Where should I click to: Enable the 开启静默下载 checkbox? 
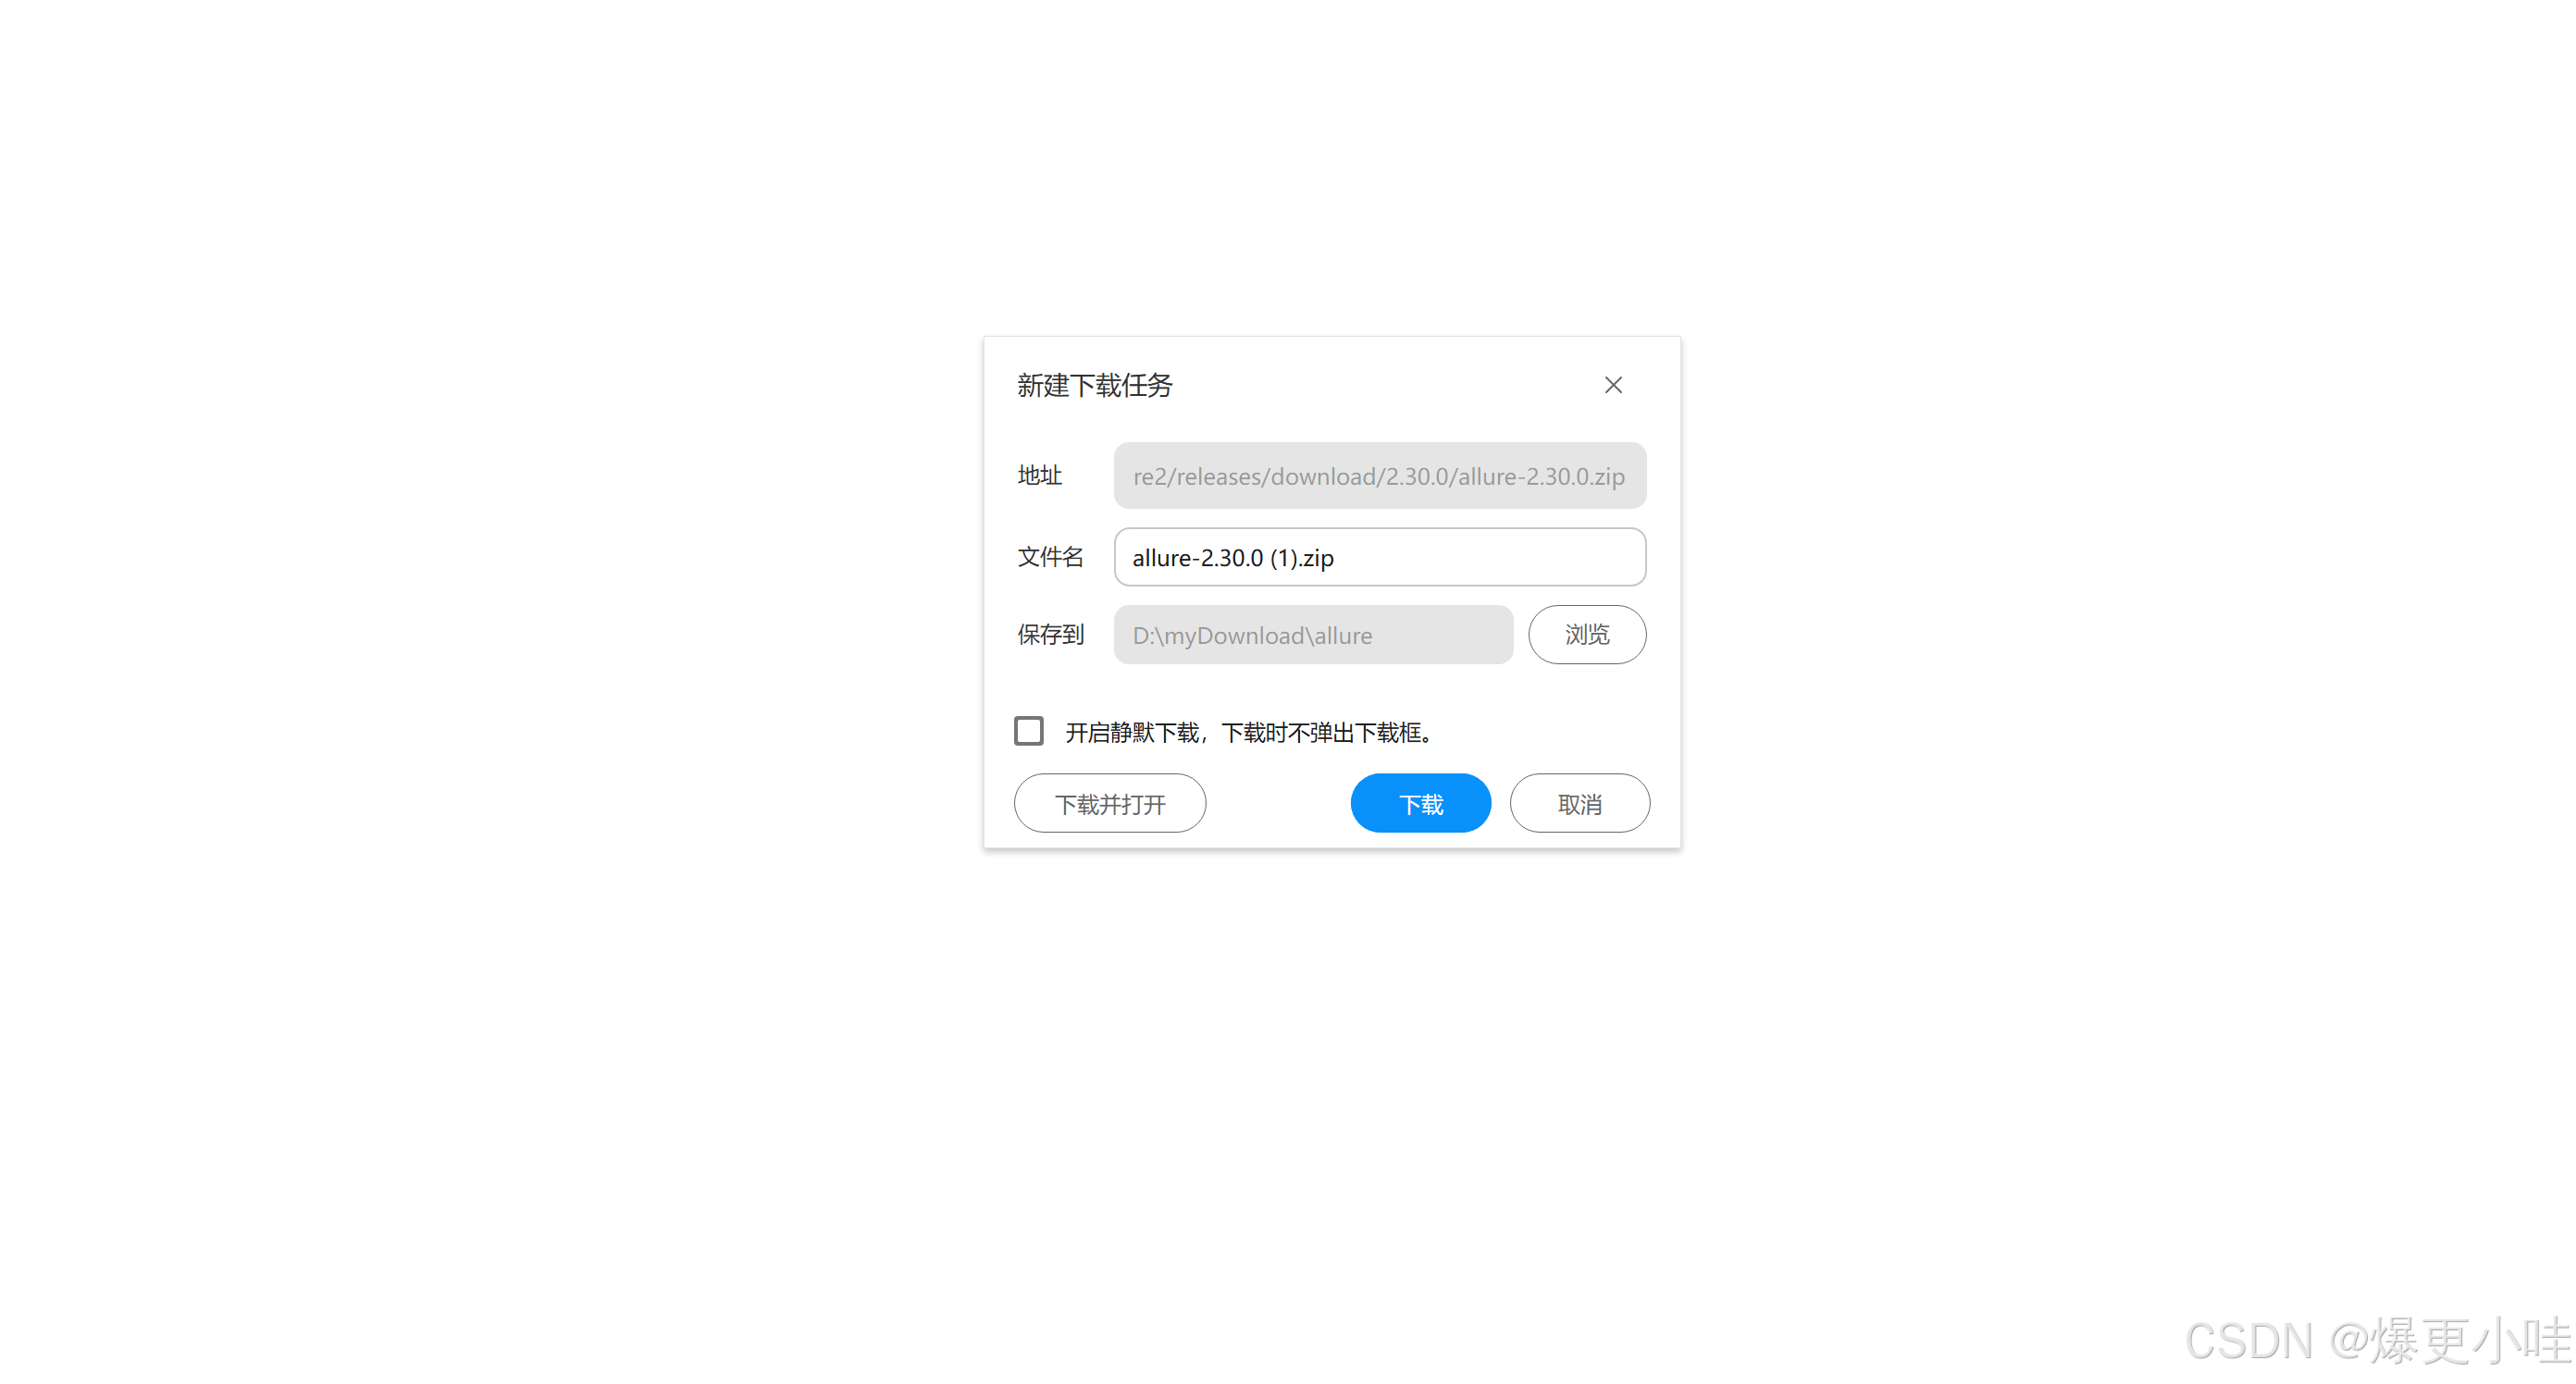point(1029,731)
